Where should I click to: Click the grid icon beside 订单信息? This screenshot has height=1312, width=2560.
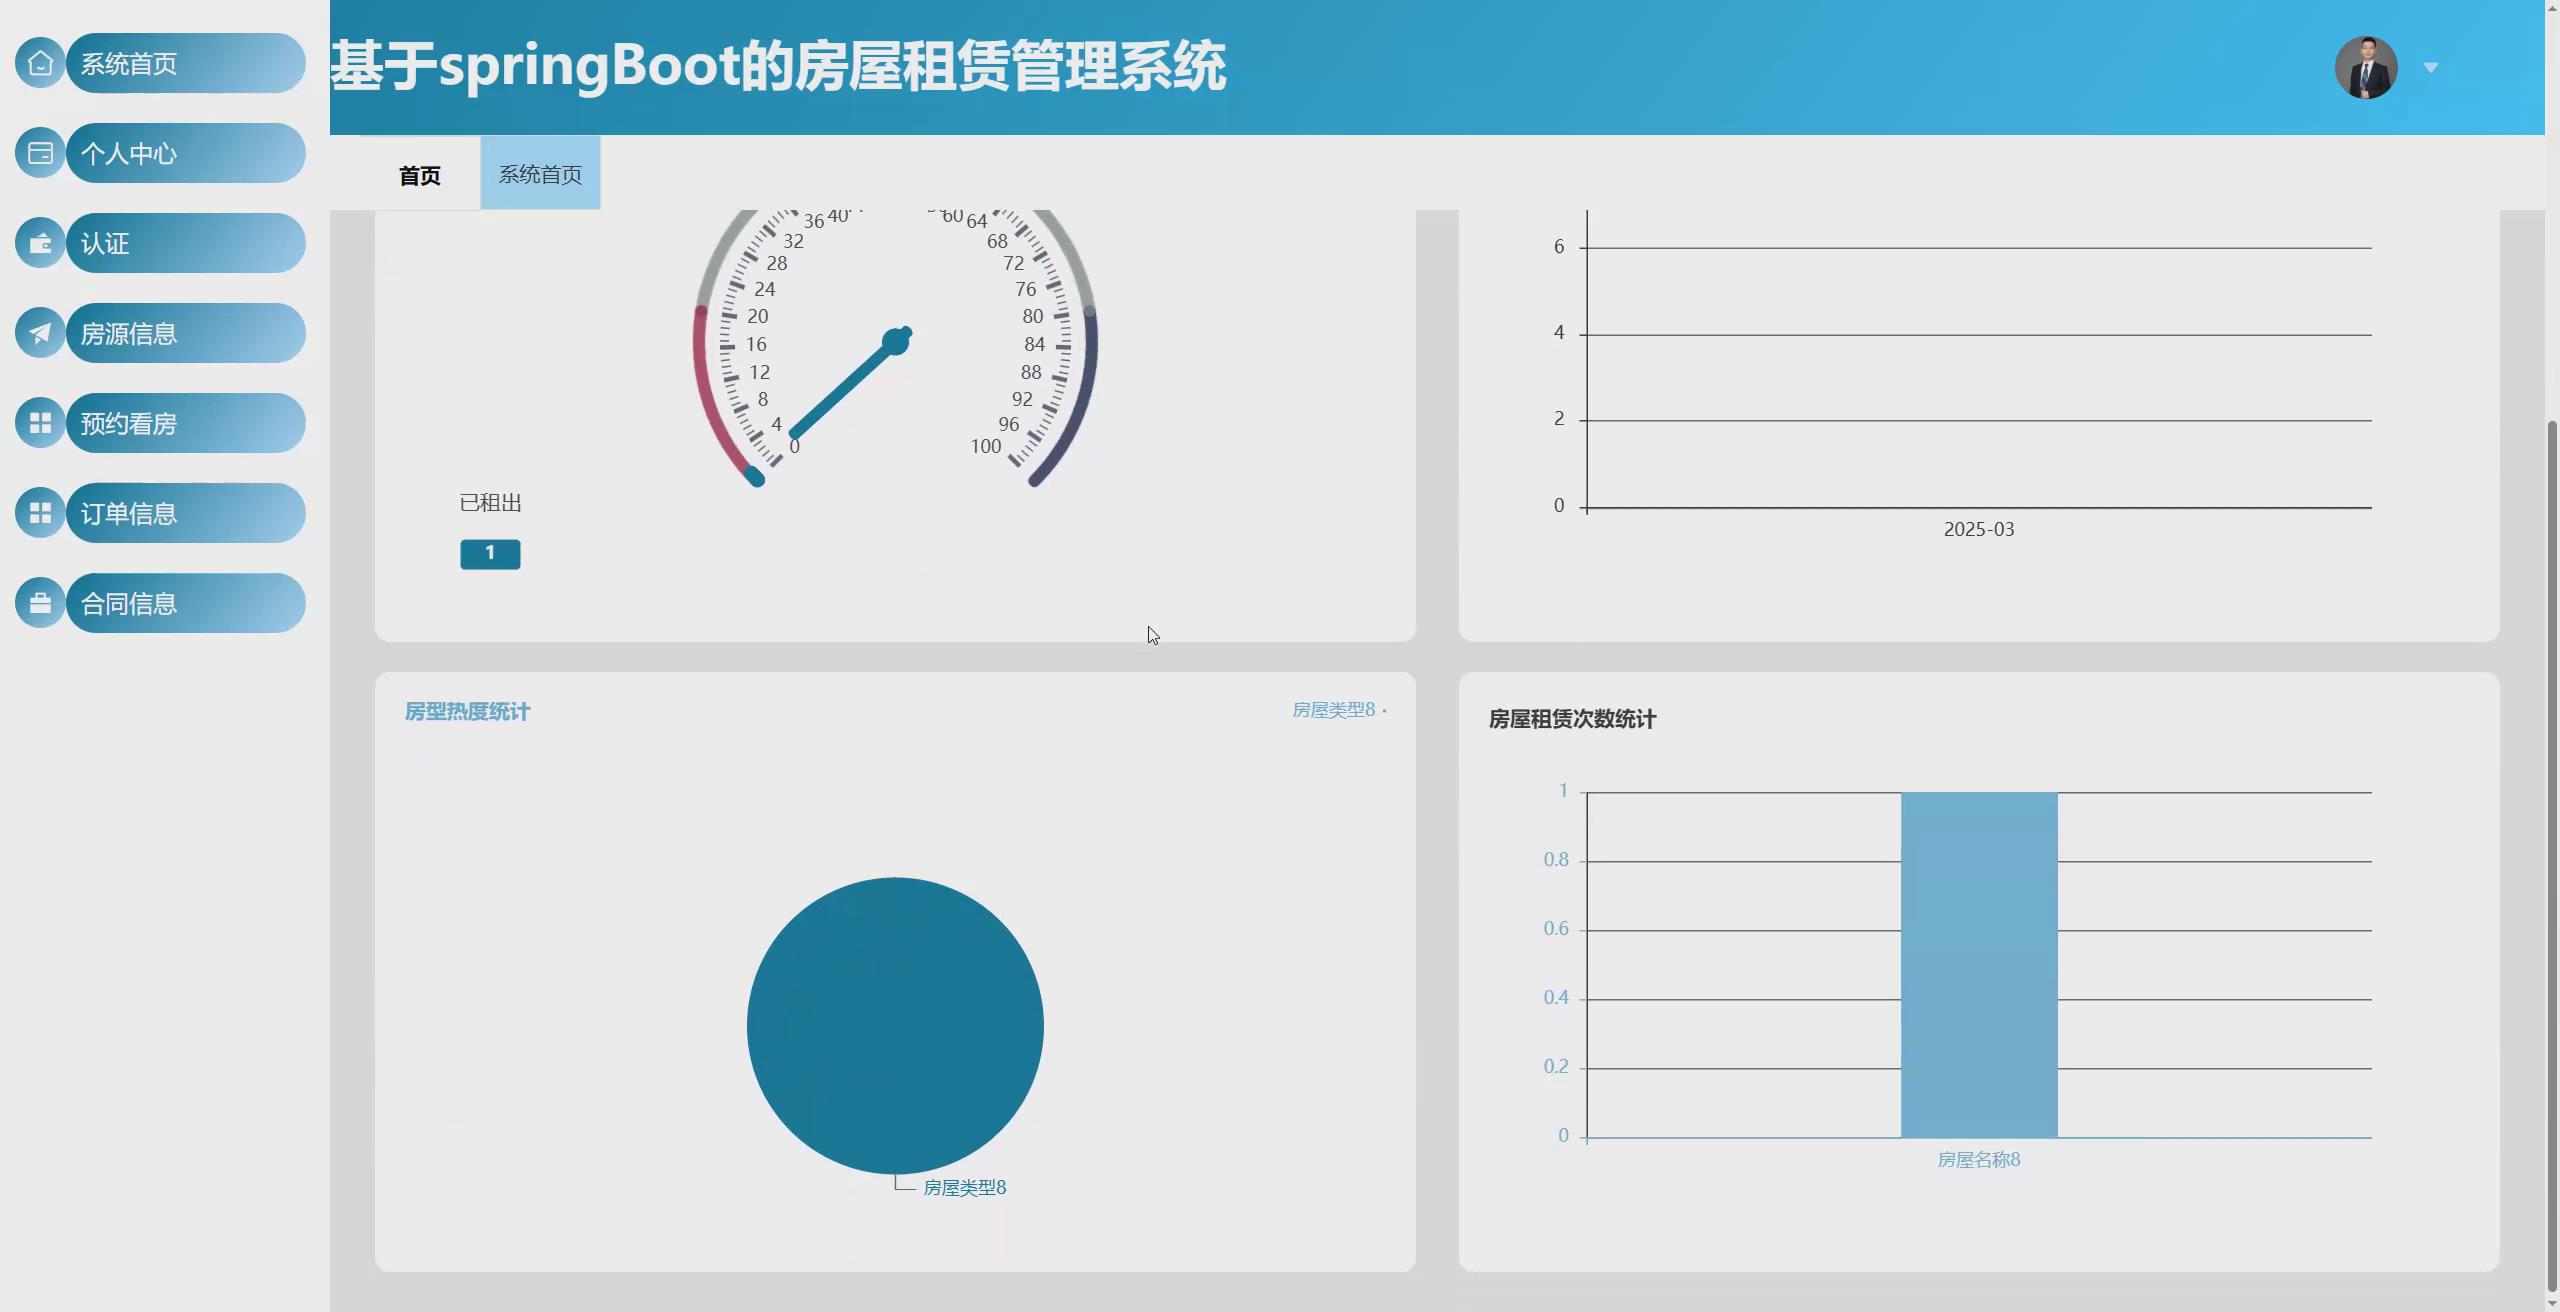coord(40,513)
